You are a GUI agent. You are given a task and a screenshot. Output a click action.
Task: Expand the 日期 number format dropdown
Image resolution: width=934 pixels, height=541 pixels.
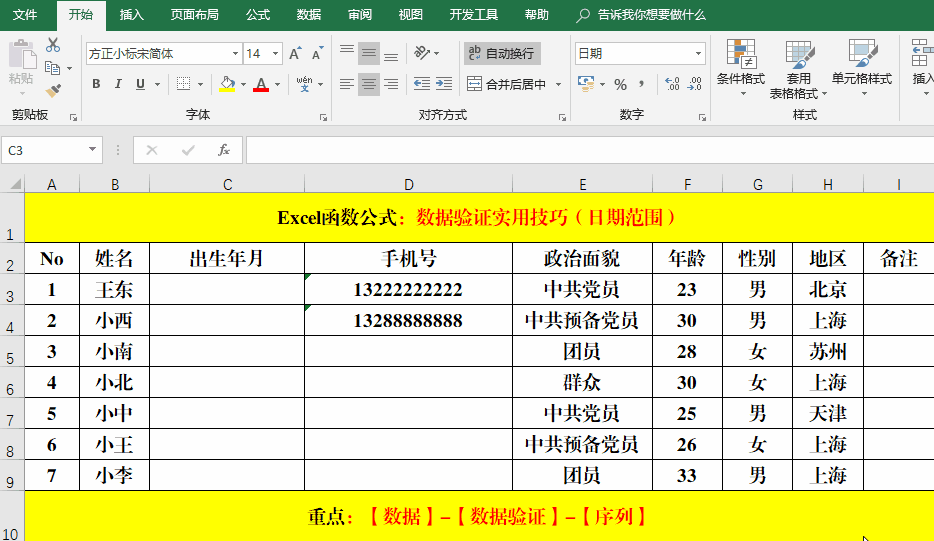coord(698,54)
